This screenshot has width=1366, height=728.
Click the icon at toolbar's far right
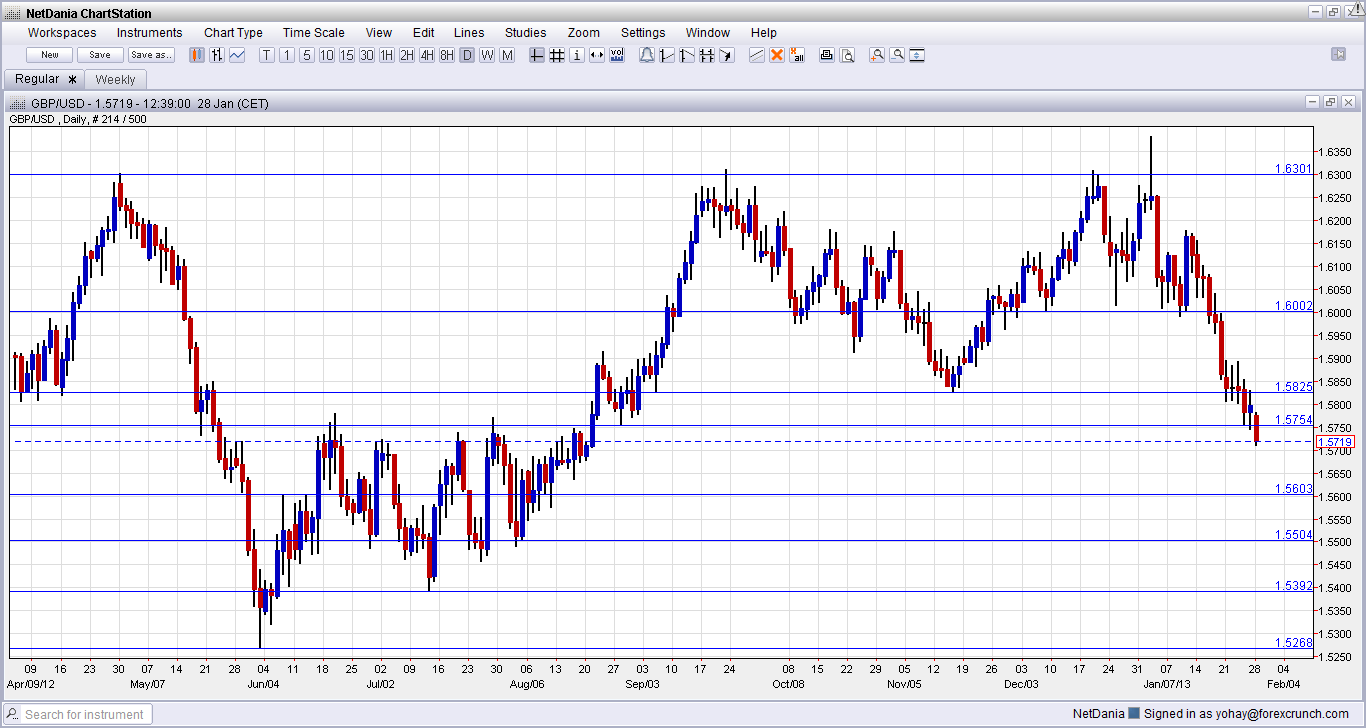[1339, 54]
